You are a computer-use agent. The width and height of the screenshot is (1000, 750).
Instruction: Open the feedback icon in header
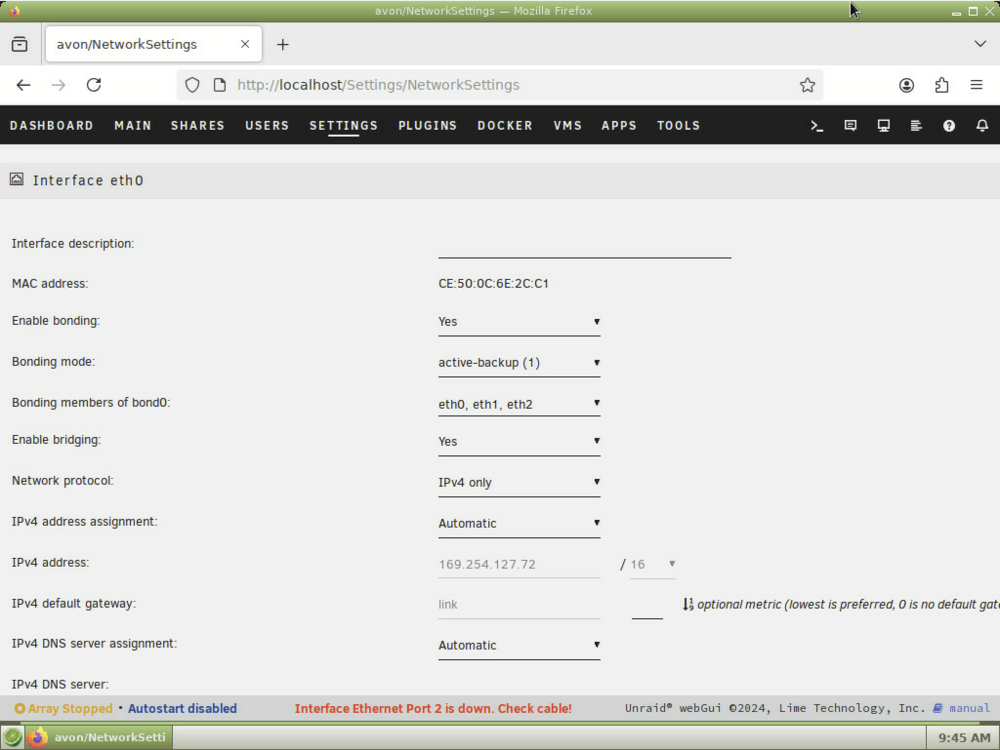pyautogui.click(x=850, y=126)
